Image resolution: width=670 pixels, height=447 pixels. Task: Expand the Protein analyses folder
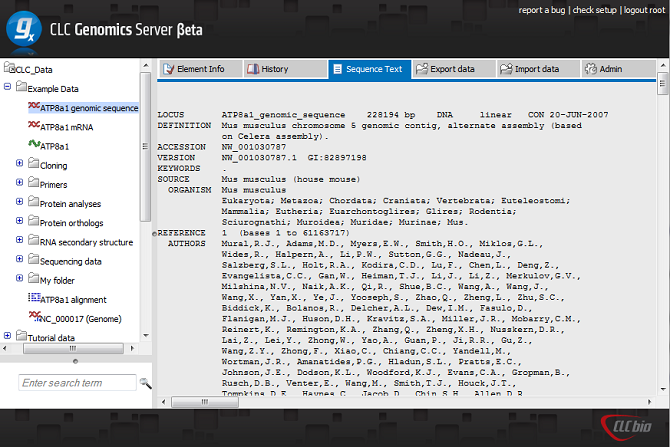(20, 203)
